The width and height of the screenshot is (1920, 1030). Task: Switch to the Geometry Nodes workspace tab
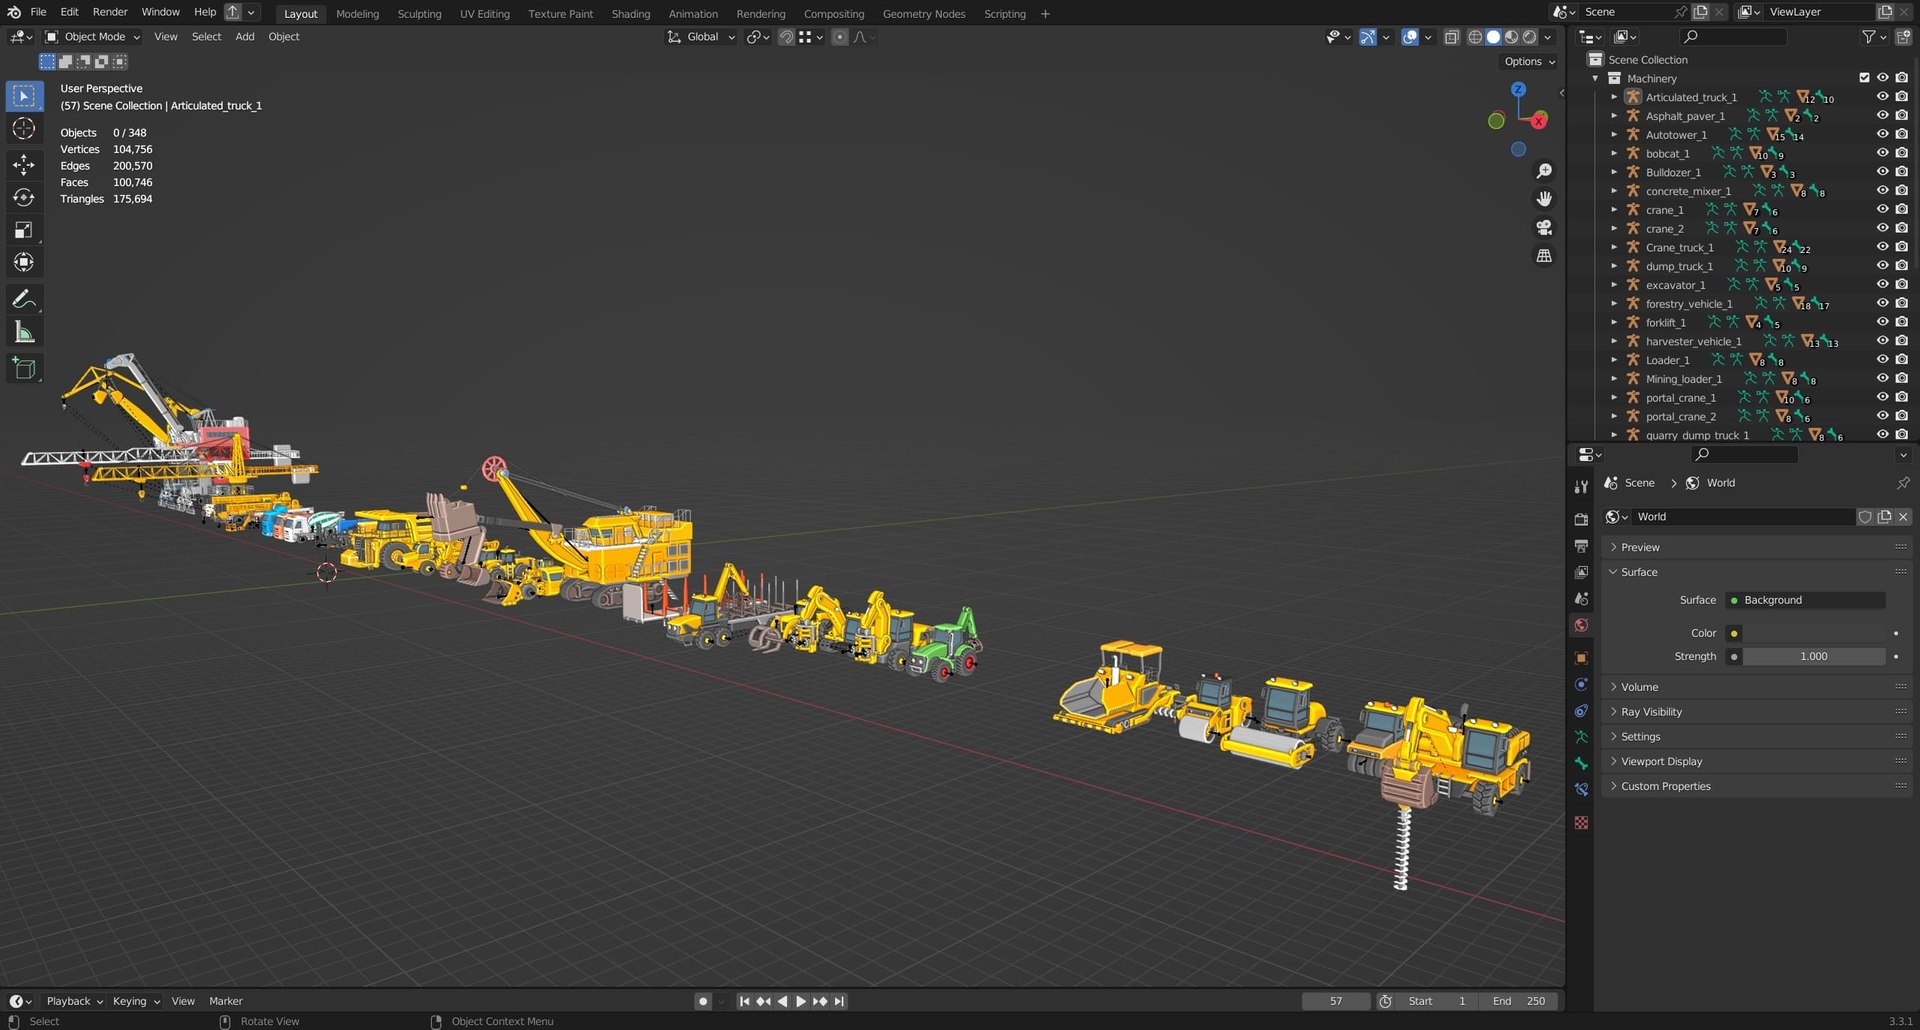924,14
